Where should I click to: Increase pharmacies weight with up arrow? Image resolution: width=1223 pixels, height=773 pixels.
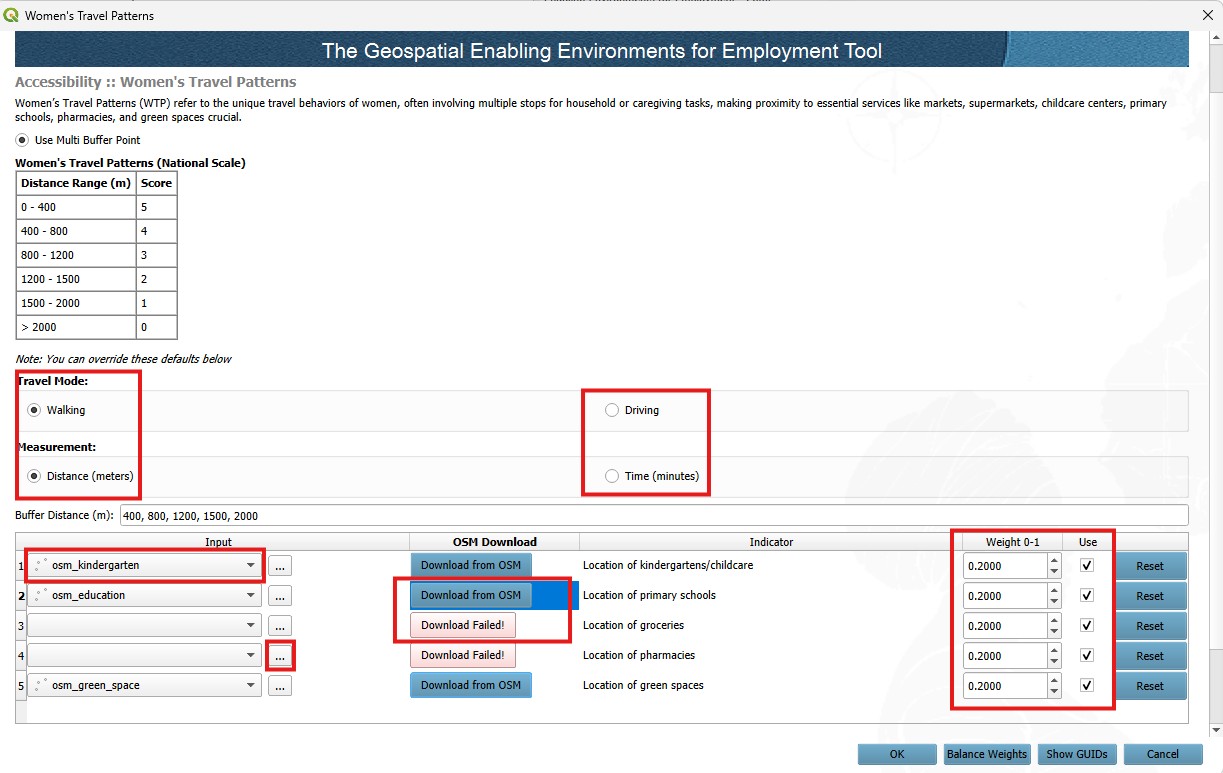click(x=1053, y=650)
